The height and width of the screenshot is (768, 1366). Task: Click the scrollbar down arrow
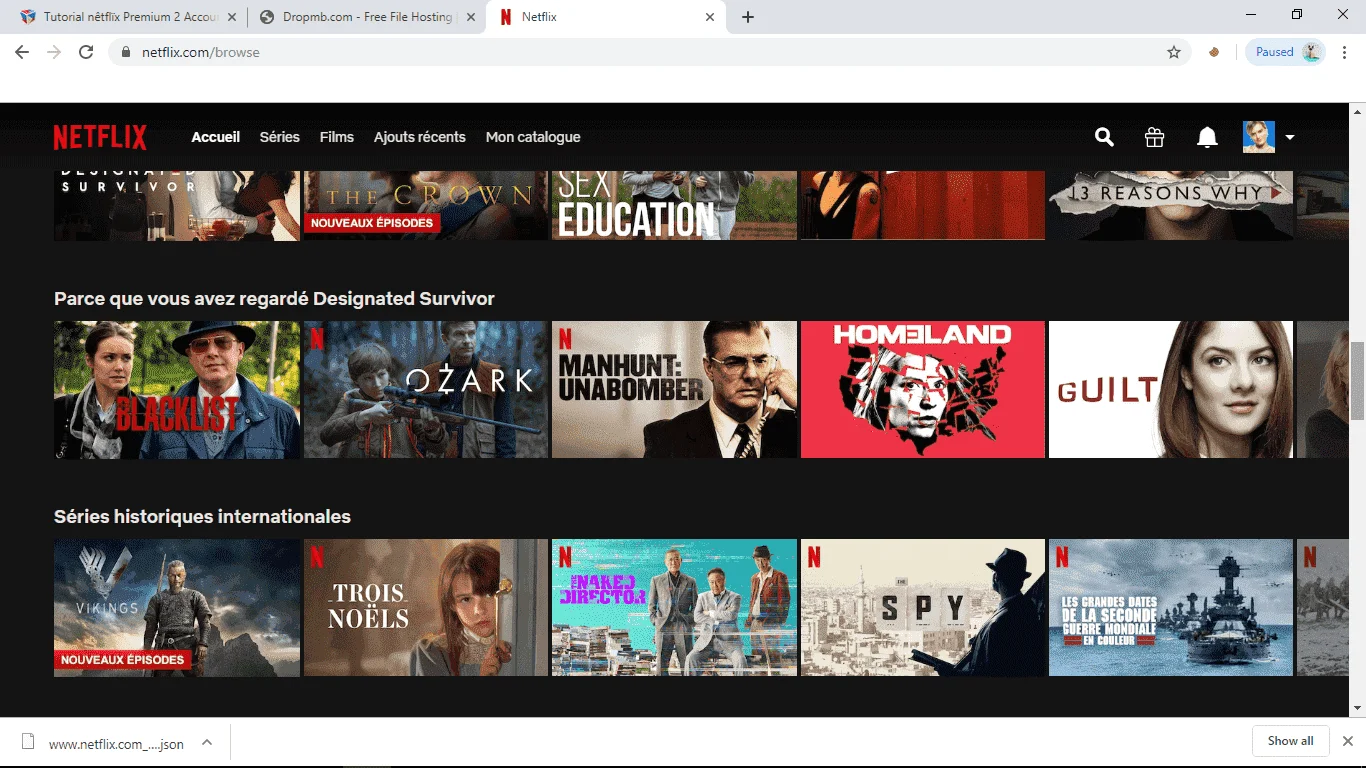(x=1357, y=708)
